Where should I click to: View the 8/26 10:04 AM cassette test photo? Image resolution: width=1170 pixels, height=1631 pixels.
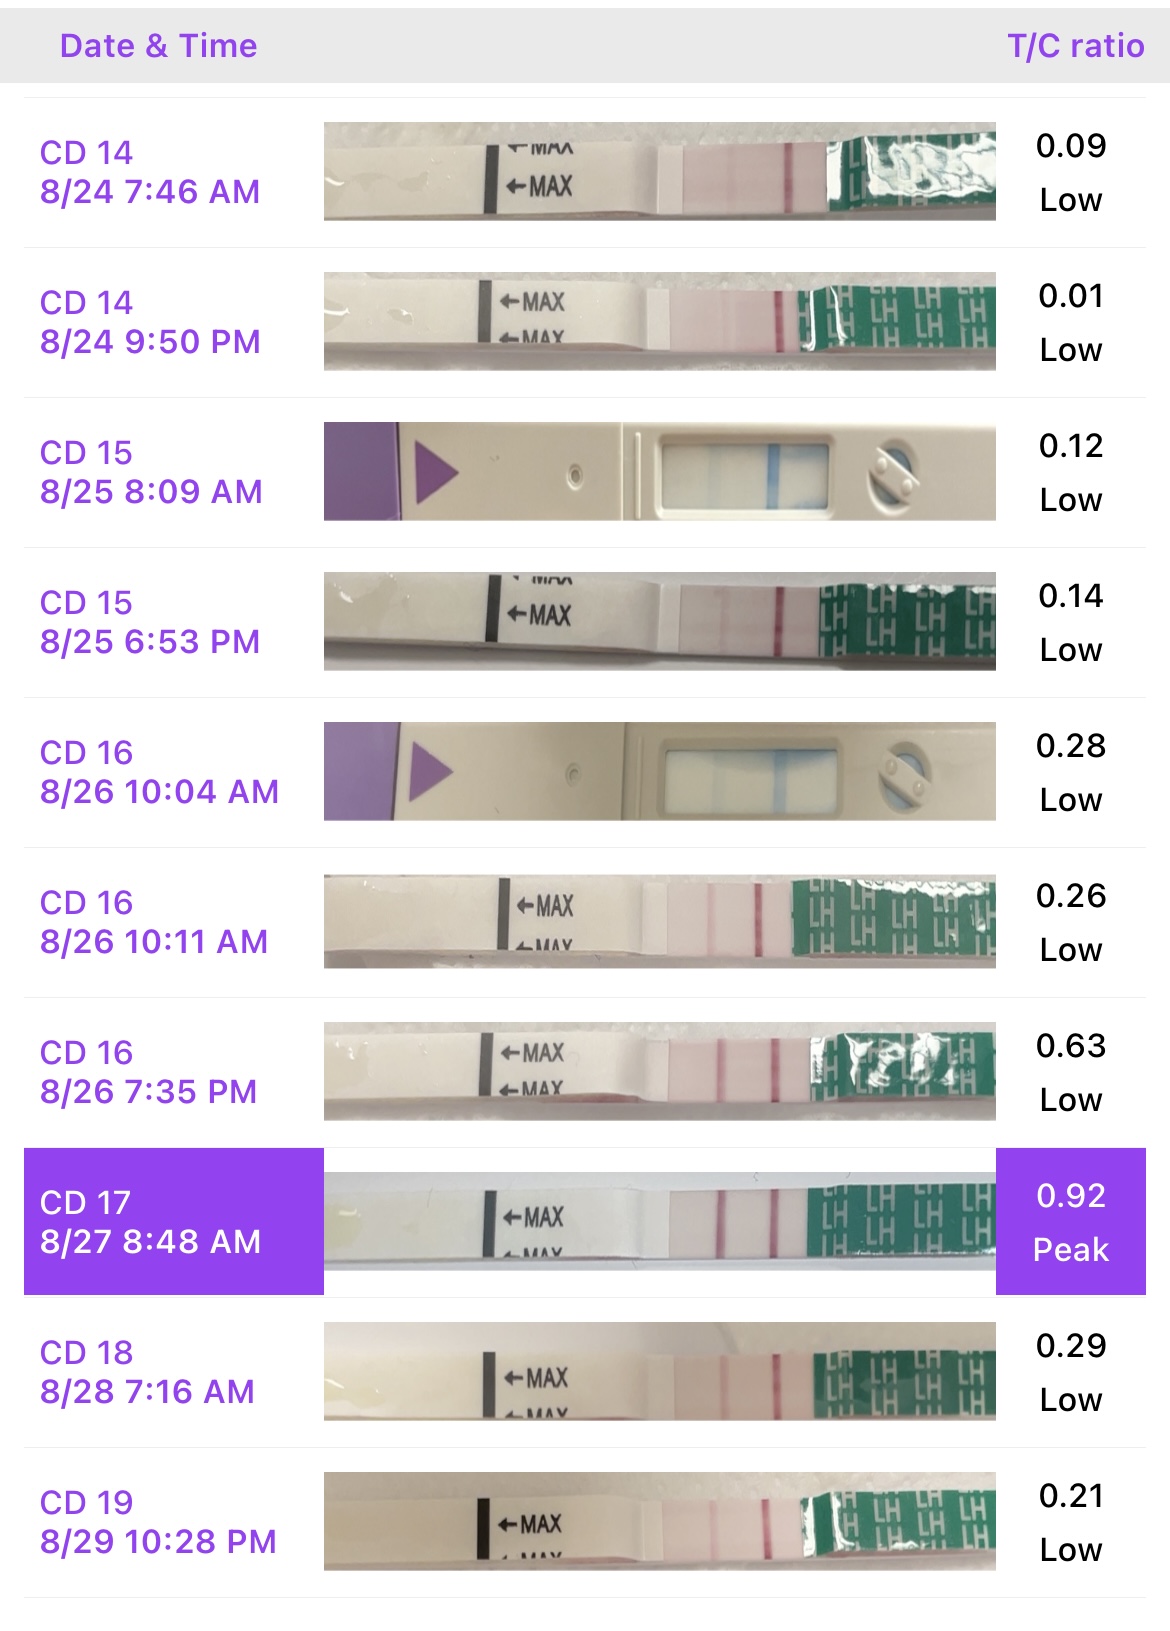(659, 771)
